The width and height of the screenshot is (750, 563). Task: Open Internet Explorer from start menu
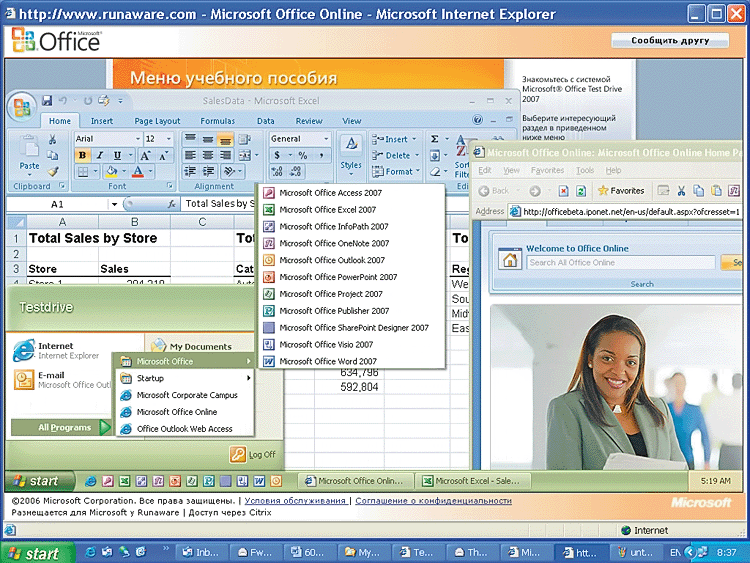point(56,350)
